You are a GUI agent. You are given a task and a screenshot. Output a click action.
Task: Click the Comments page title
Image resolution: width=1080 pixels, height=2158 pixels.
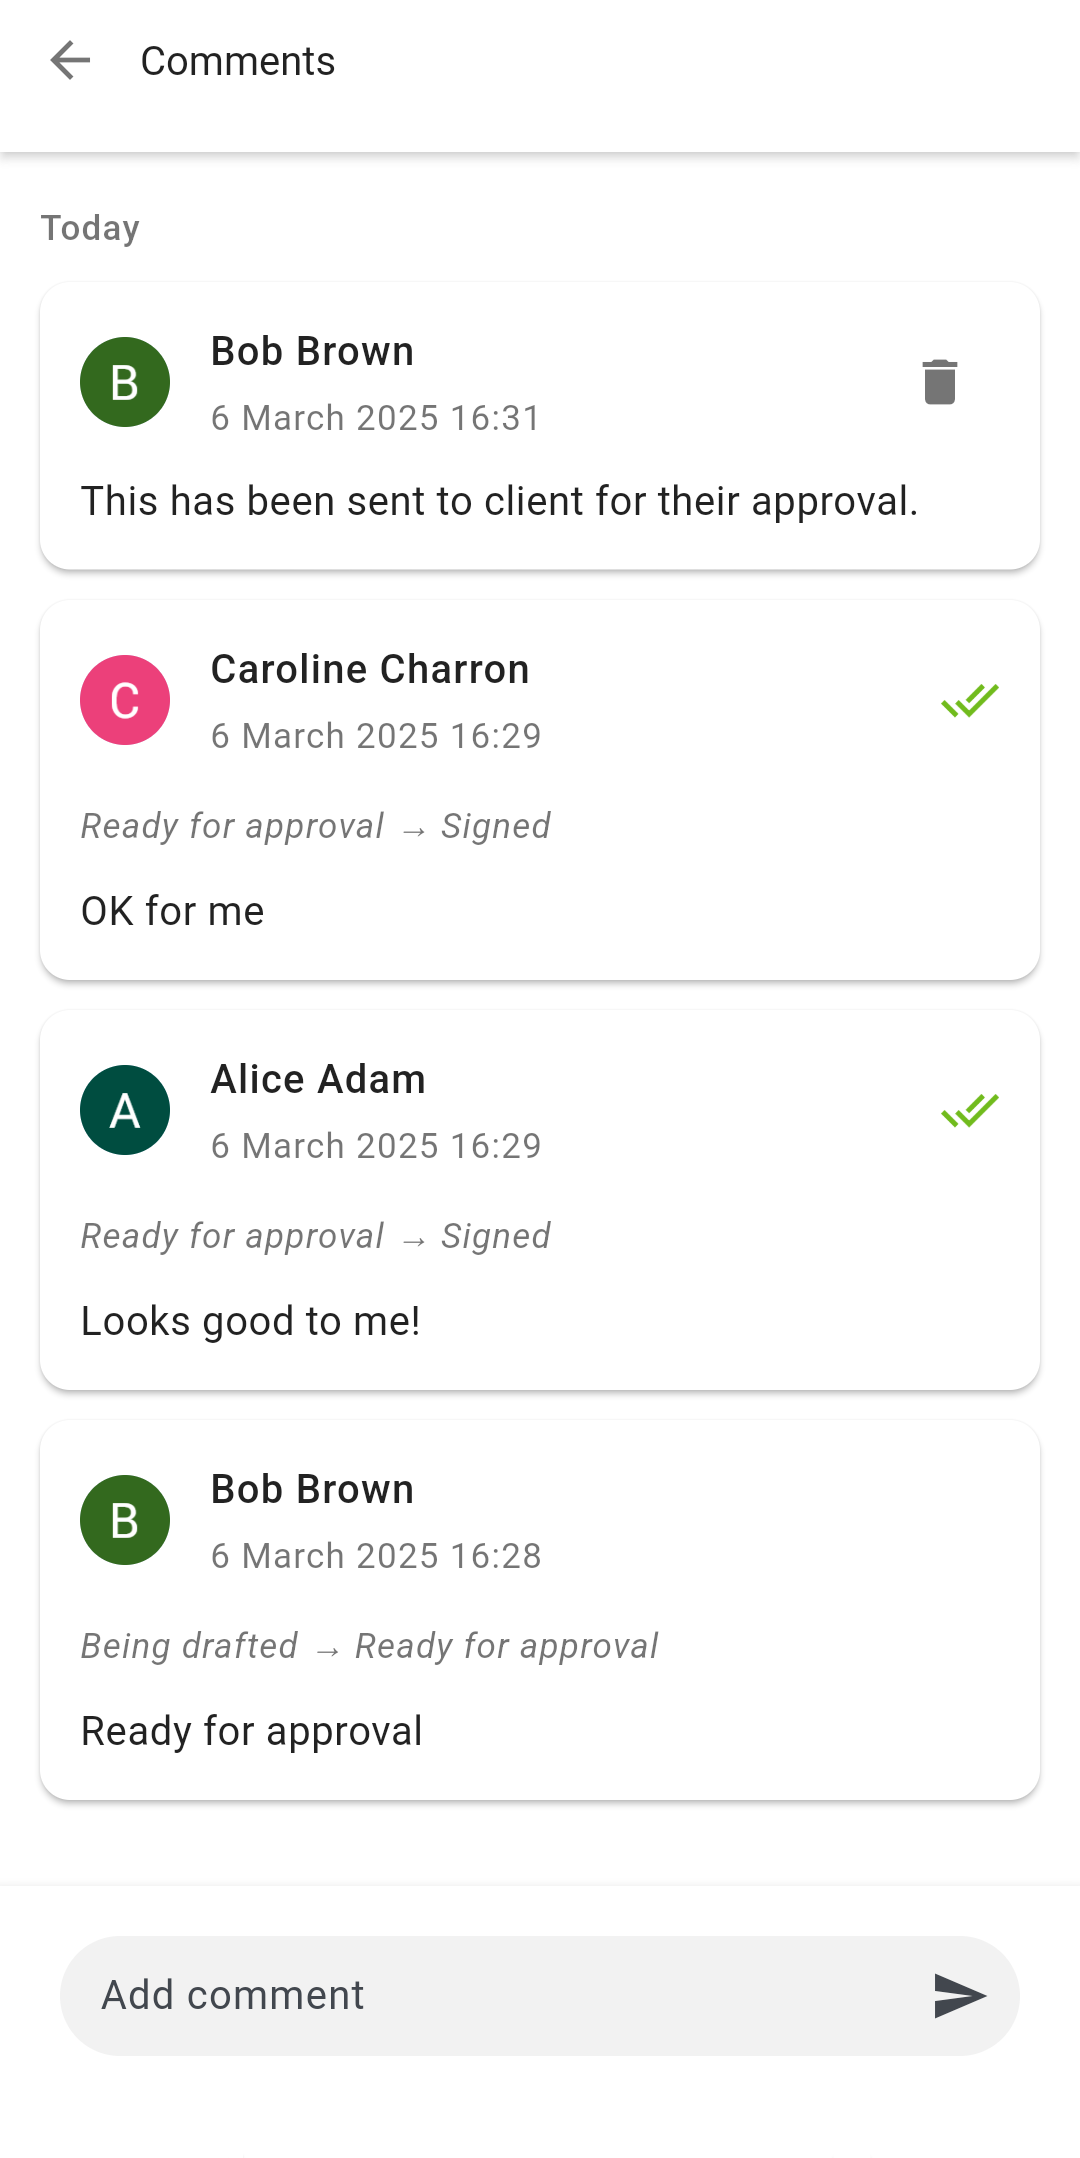[238, 61]
